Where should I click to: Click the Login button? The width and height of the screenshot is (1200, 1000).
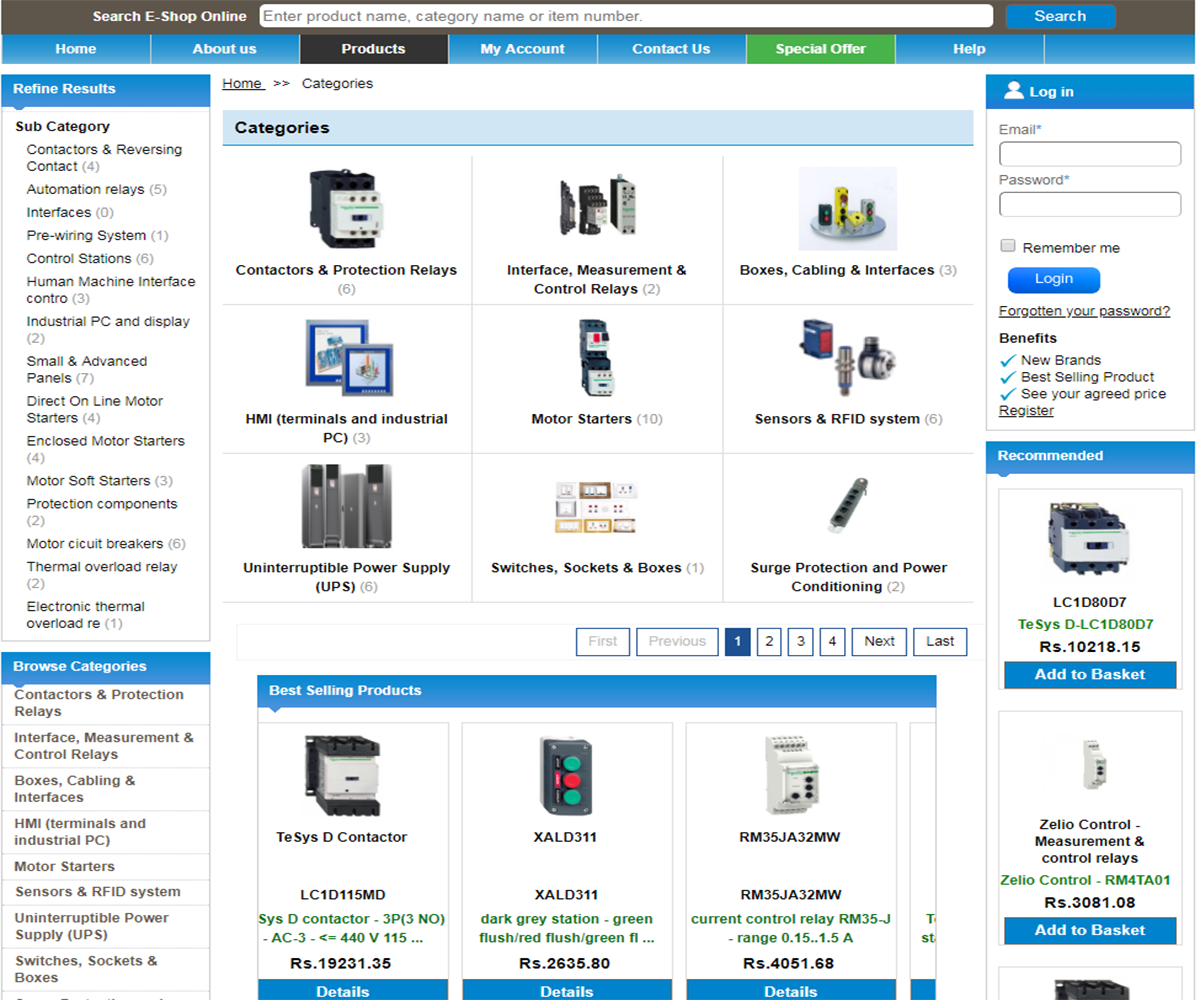click(x=1054, y=280)
